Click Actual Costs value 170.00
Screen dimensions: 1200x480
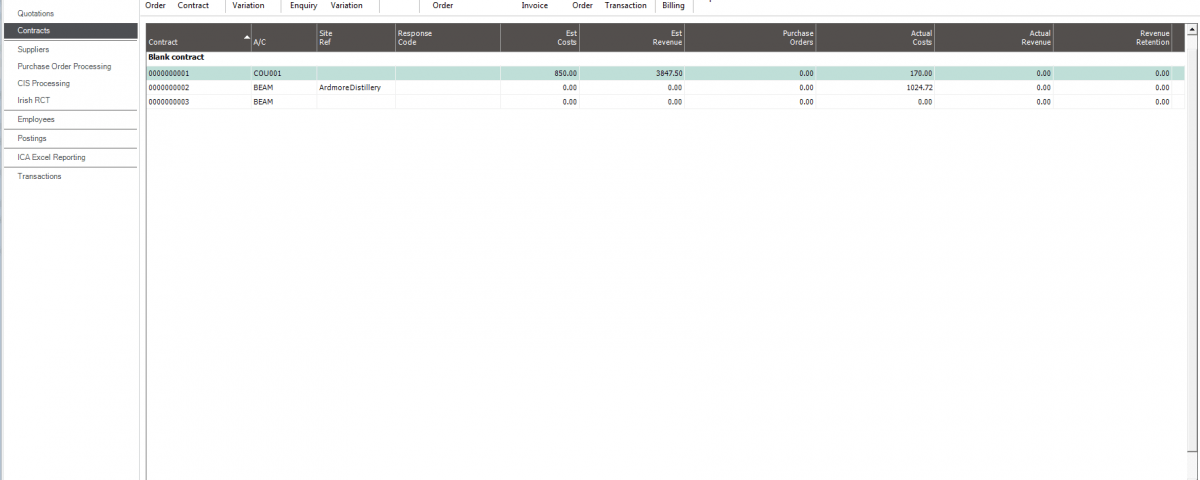[921, 73]
